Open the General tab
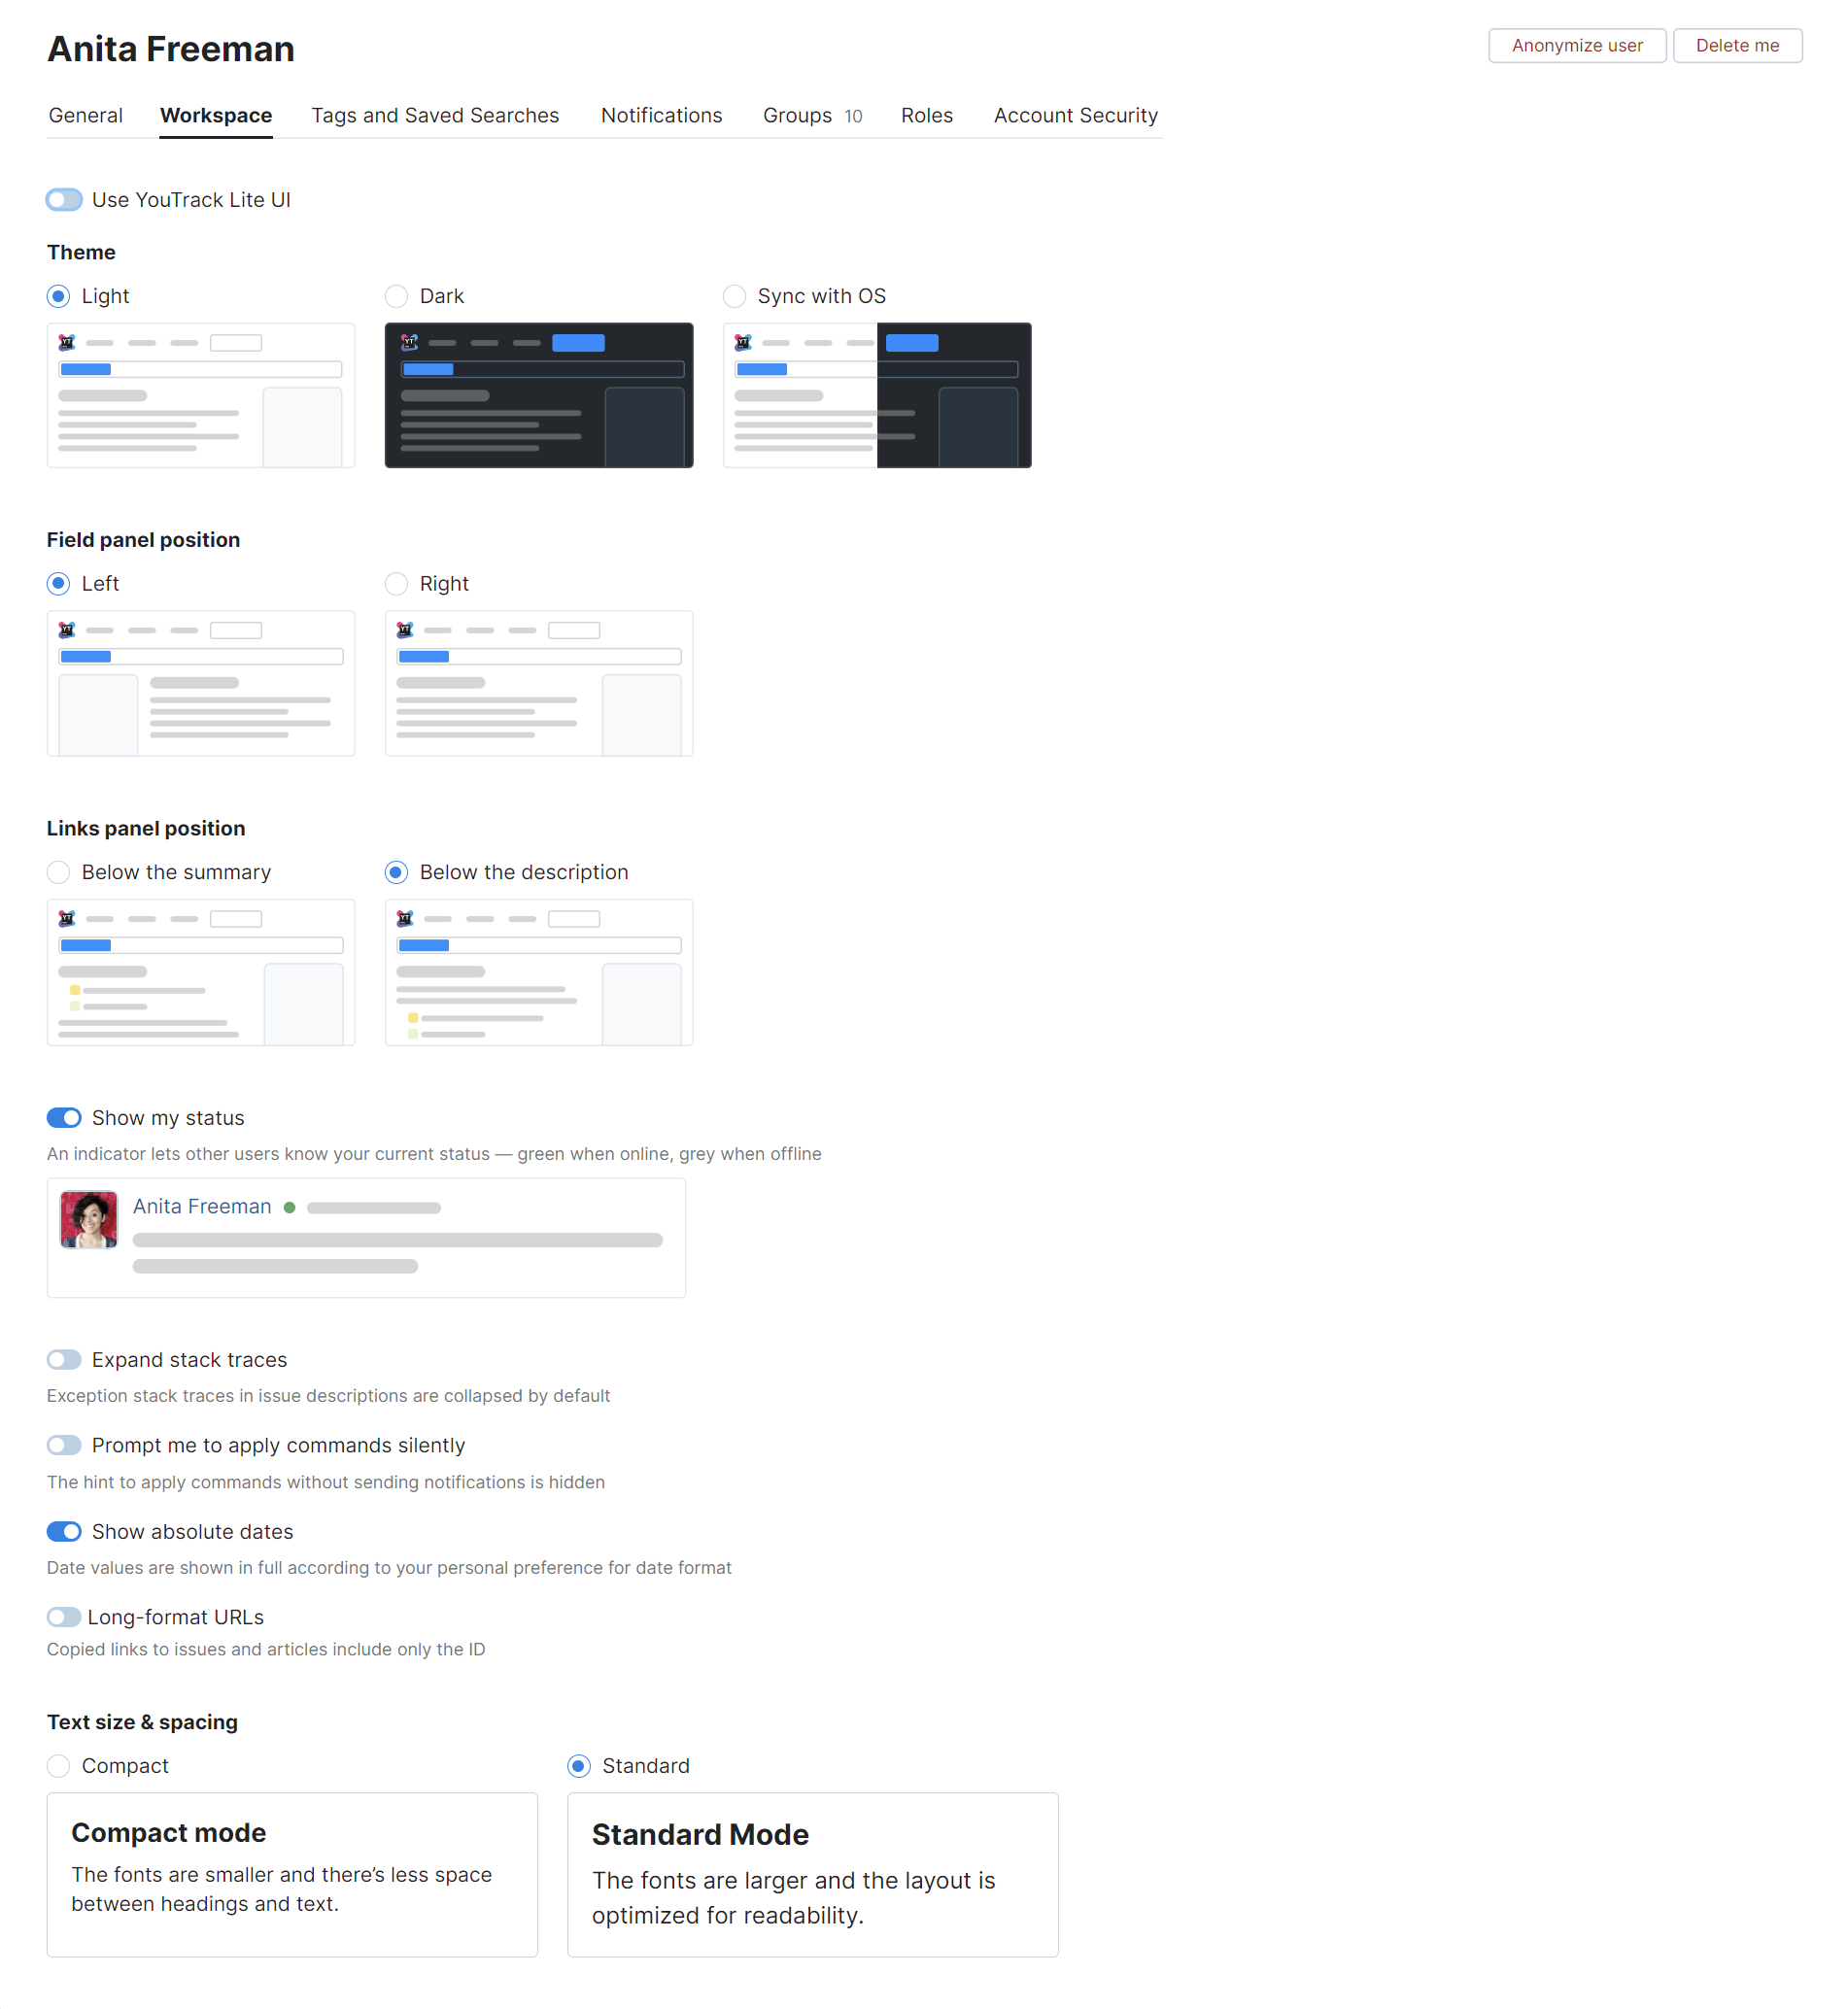Viewport: 1848px width, 2009px height. pos(86,115)
